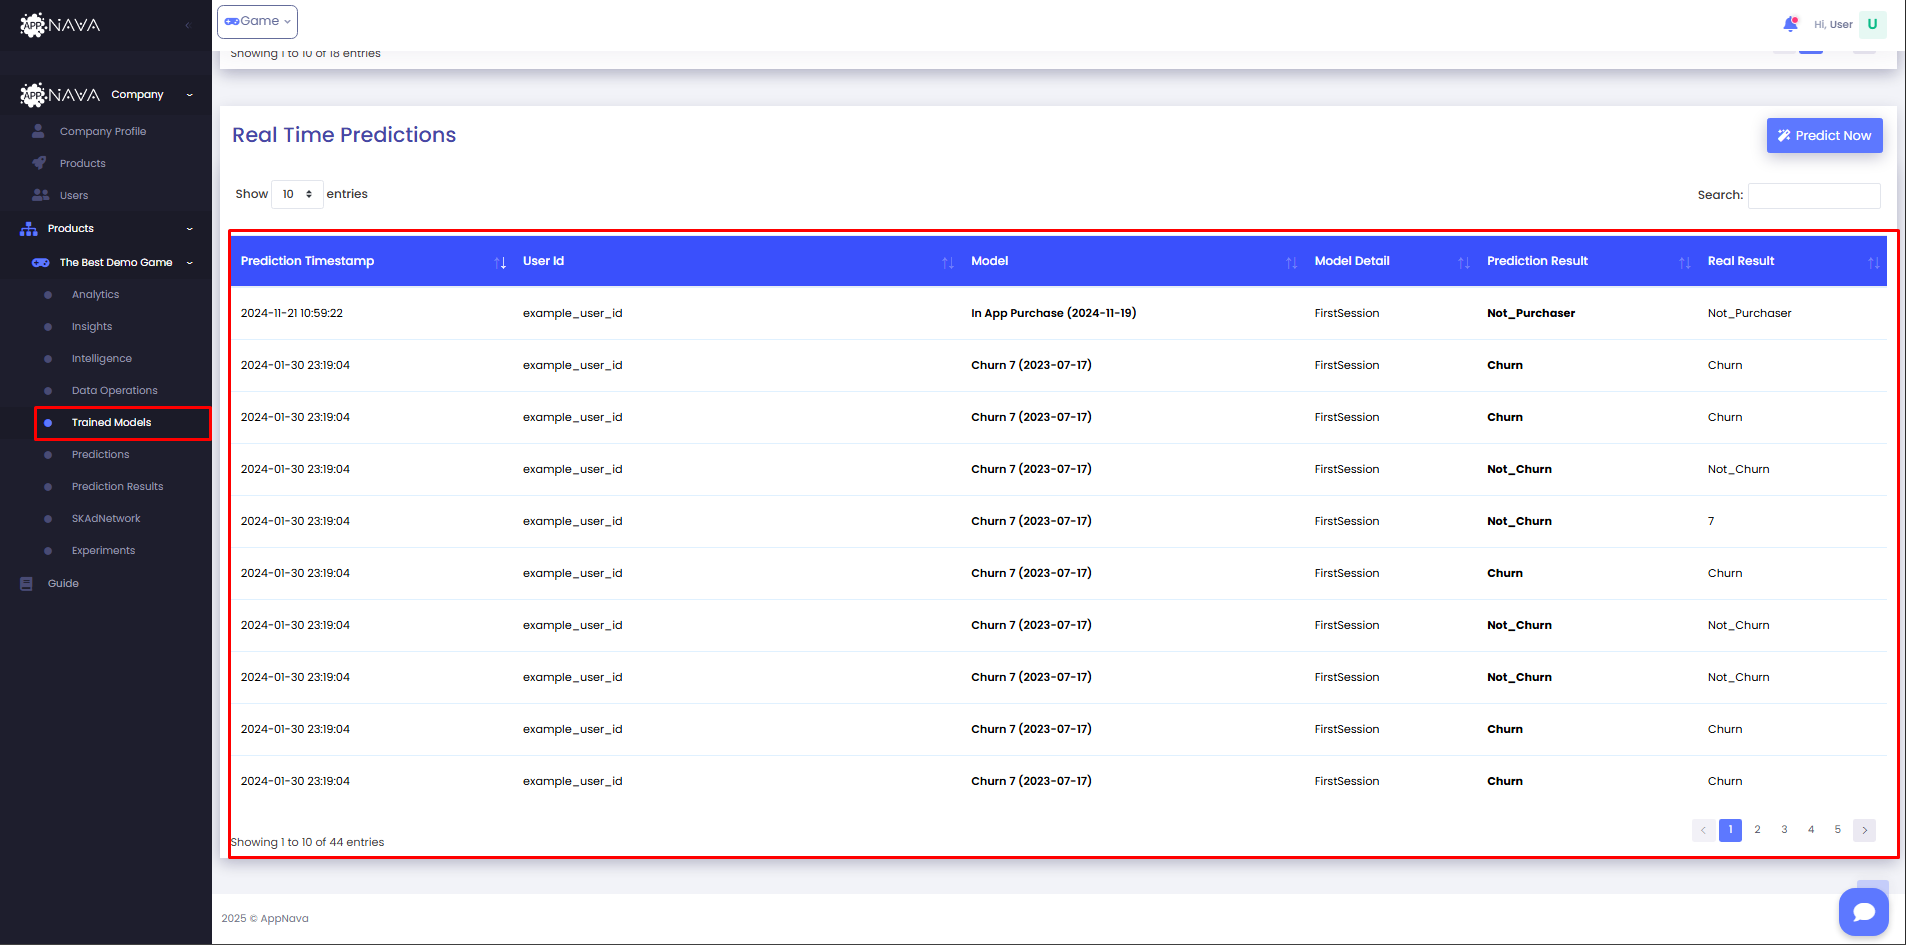Click the Real Time Predictions heading
1906x945 pixels.
(344, 135)
